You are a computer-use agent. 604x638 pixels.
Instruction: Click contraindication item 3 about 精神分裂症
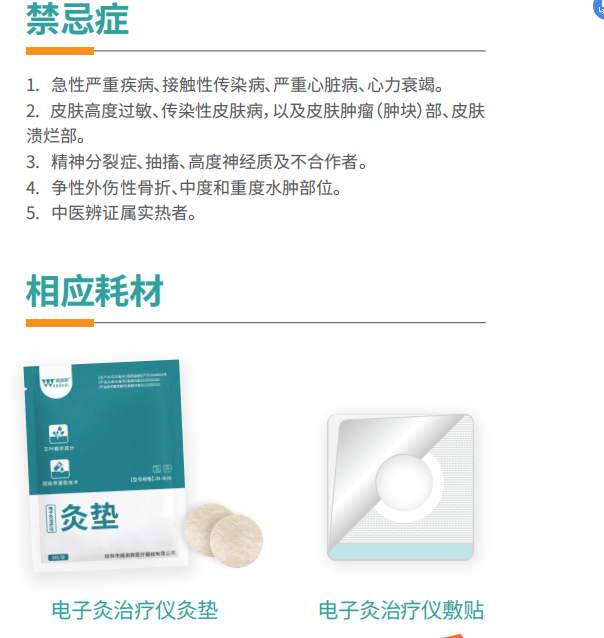click(197, 162)
